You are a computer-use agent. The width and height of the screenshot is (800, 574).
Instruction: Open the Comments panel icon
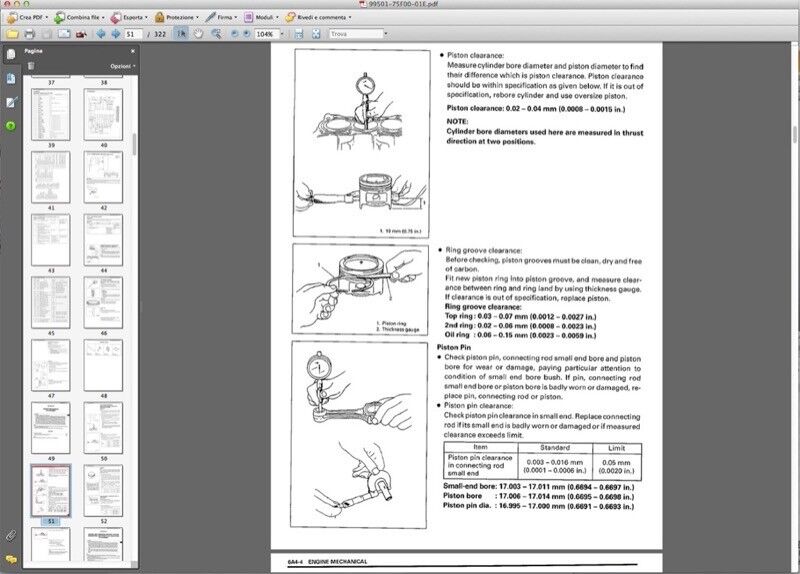11,559
